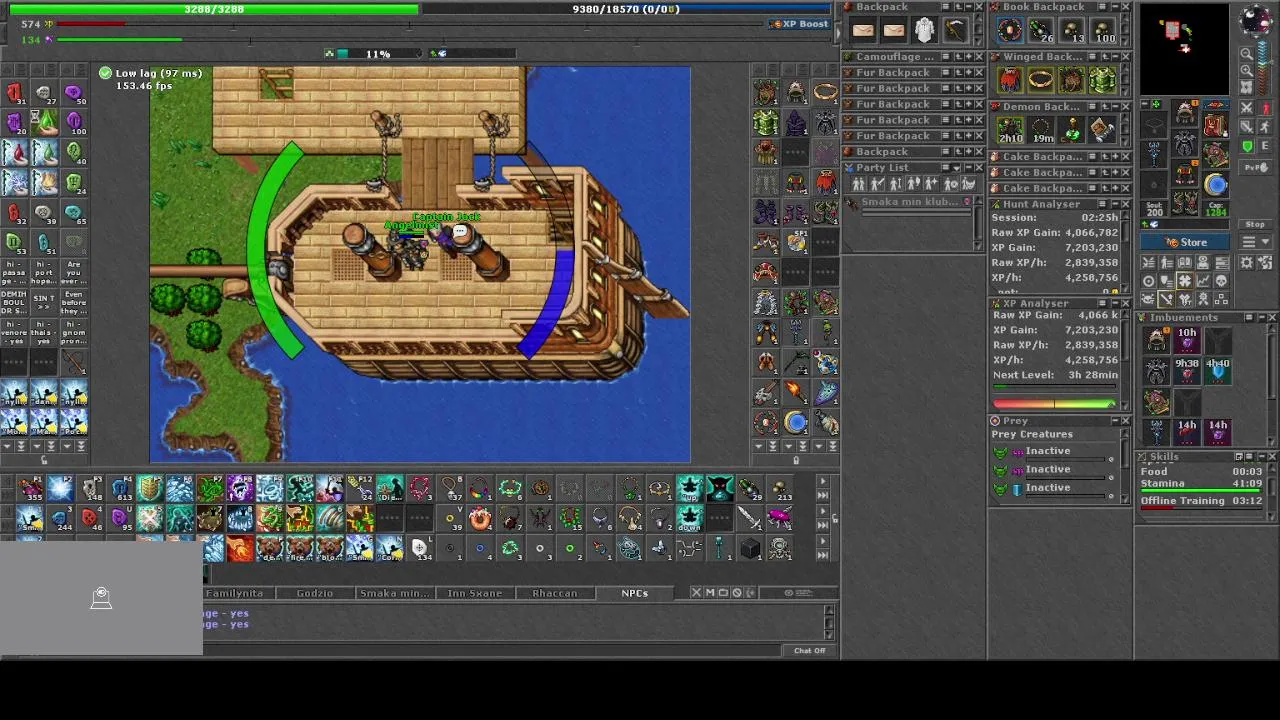This screenshot has width=1280, height=720.
Task: Collapse the Skills panel
Action: [x=1260, y=456]
